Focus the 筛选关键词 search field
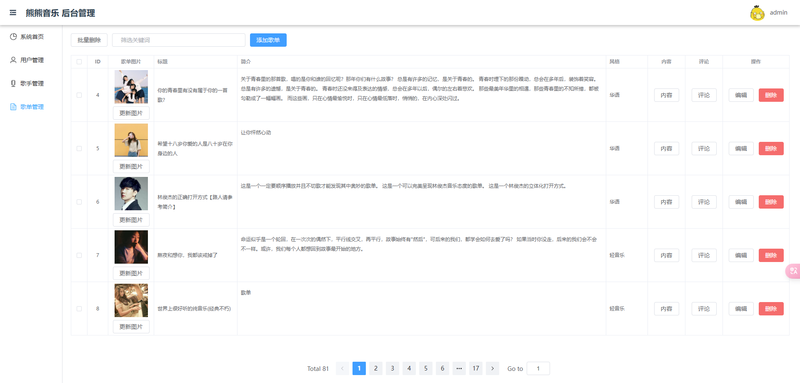The image size is (800, 383). point(179,40)
